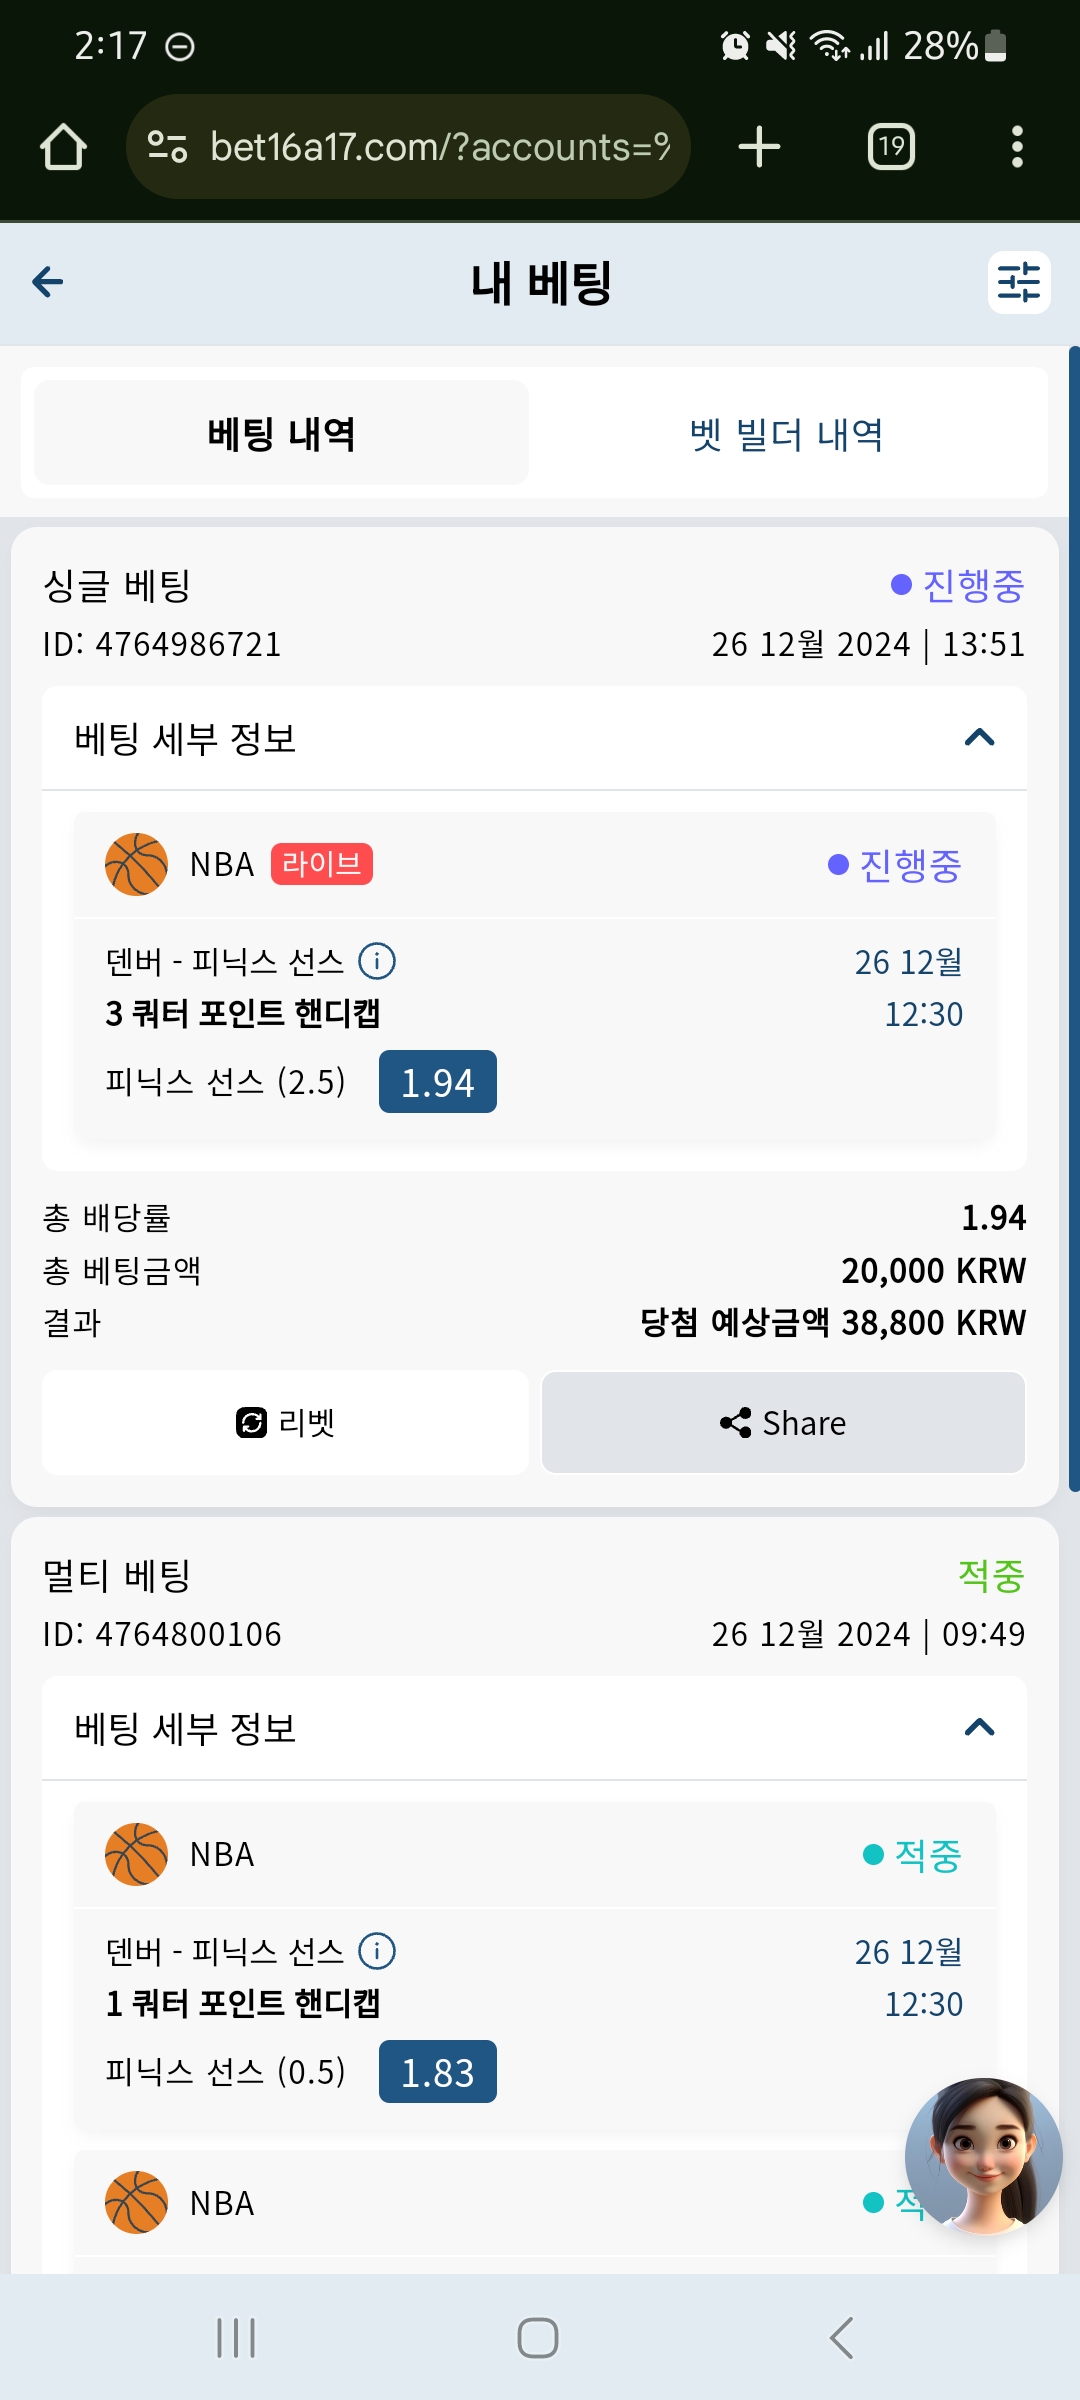This screenshot has height=2400, width=1080.
Task: Tap the 리벳 rebet button
Action: pyautogui.click(x=285, y=1422)
